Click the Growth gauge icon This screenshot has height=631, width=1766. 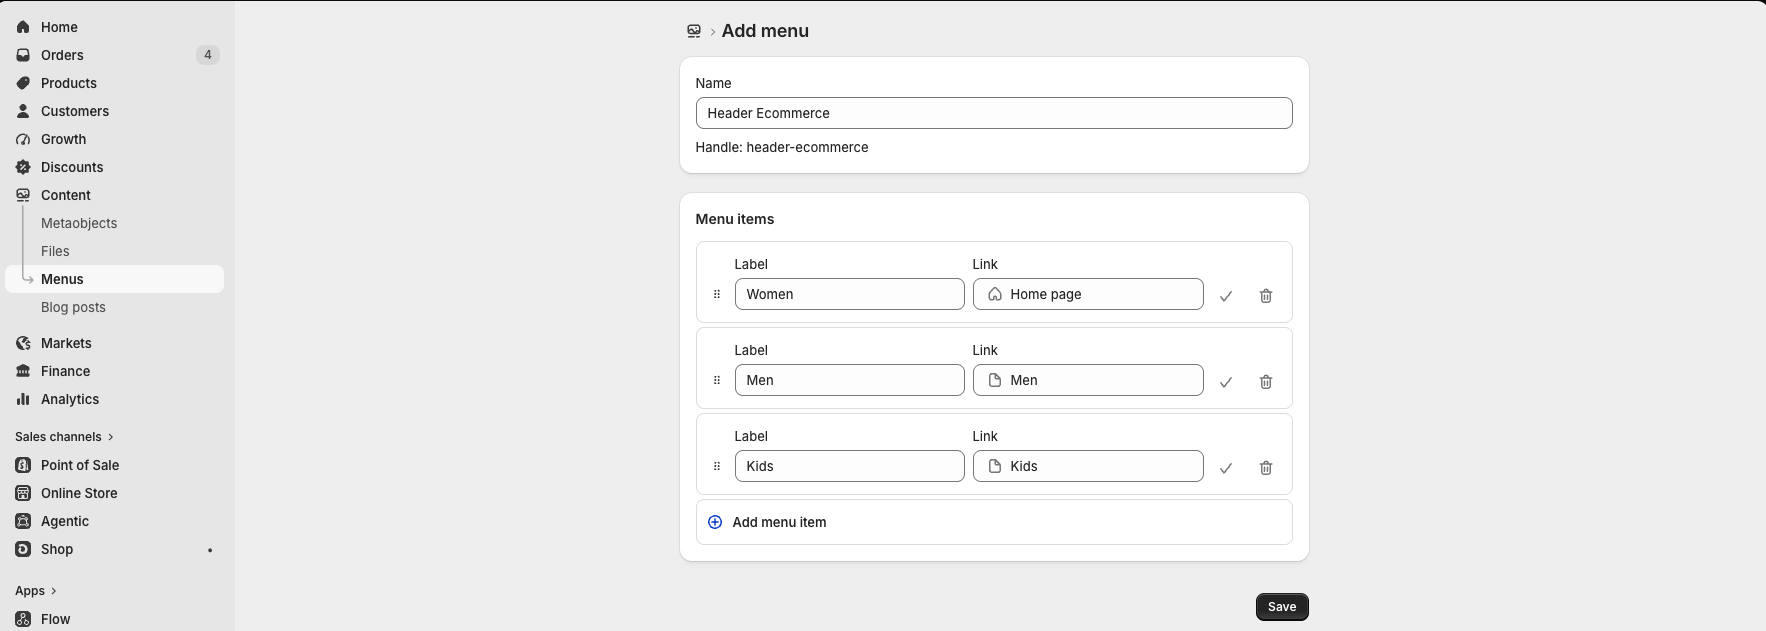(23, 139)
